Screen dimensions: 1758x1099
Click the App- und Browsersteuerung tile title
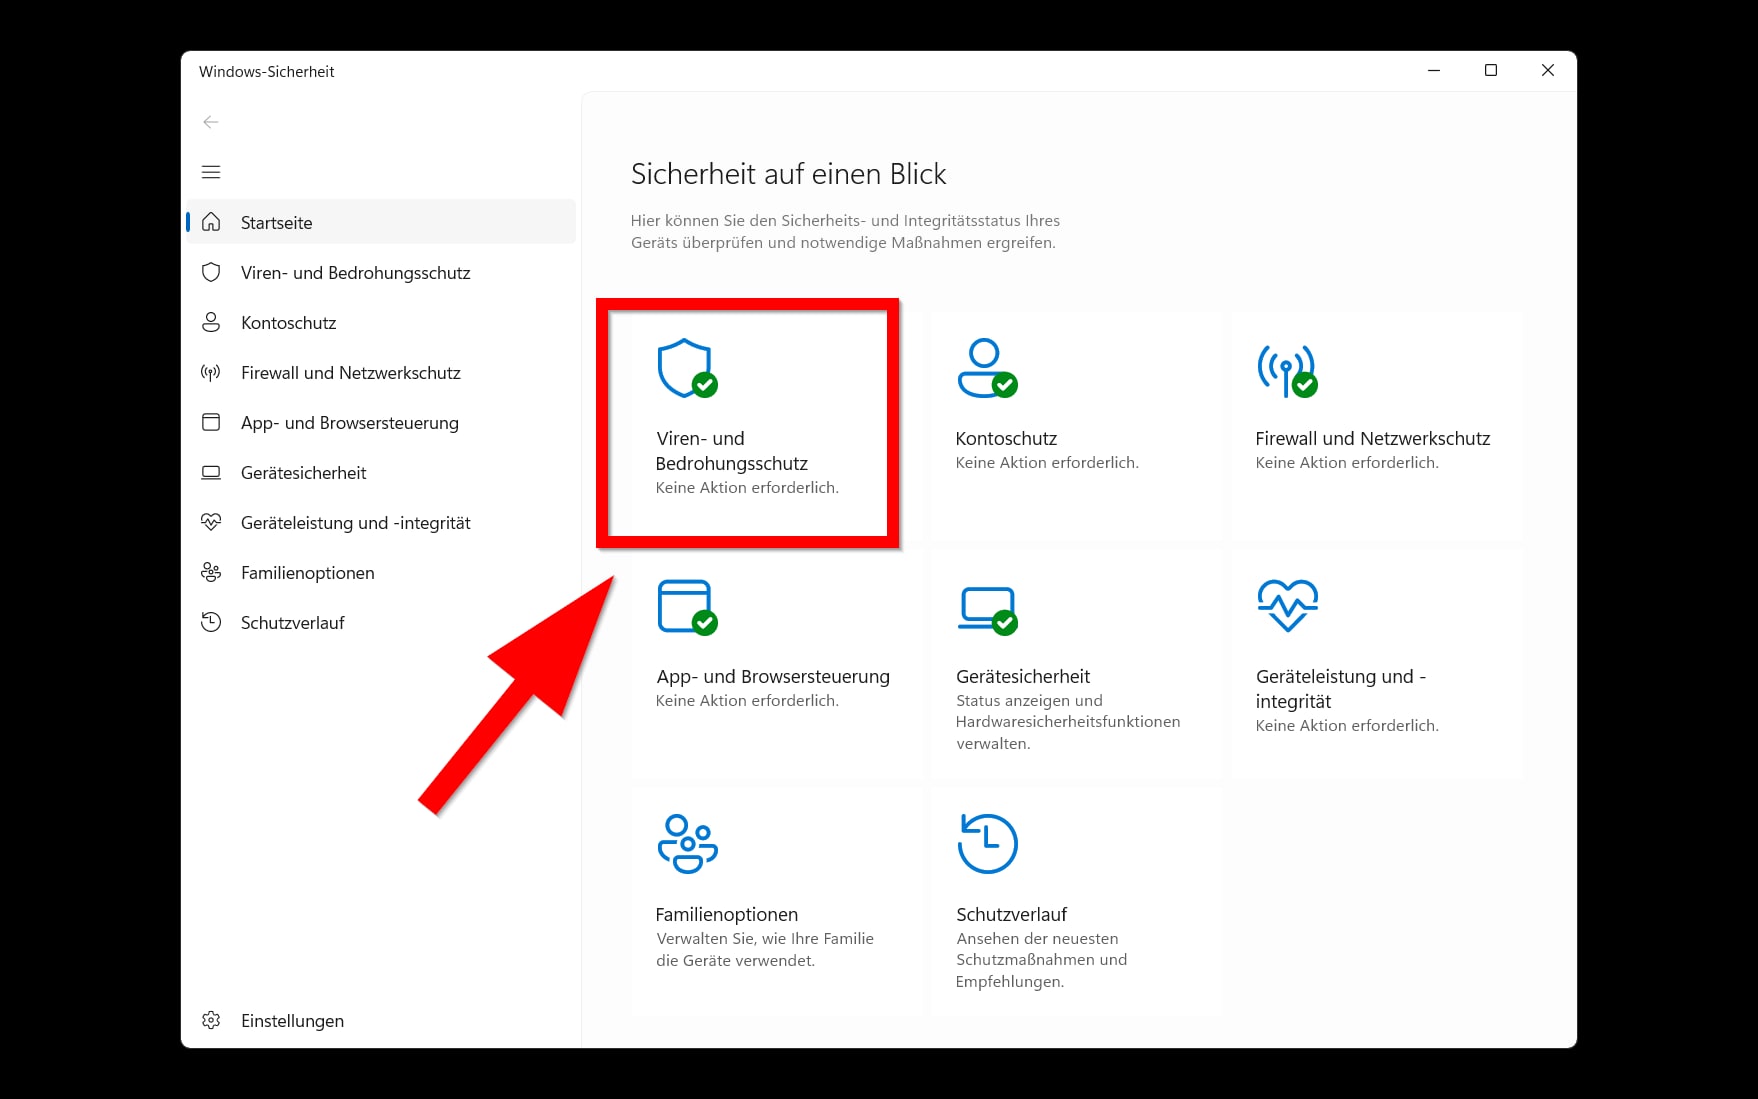click(773, 676)
